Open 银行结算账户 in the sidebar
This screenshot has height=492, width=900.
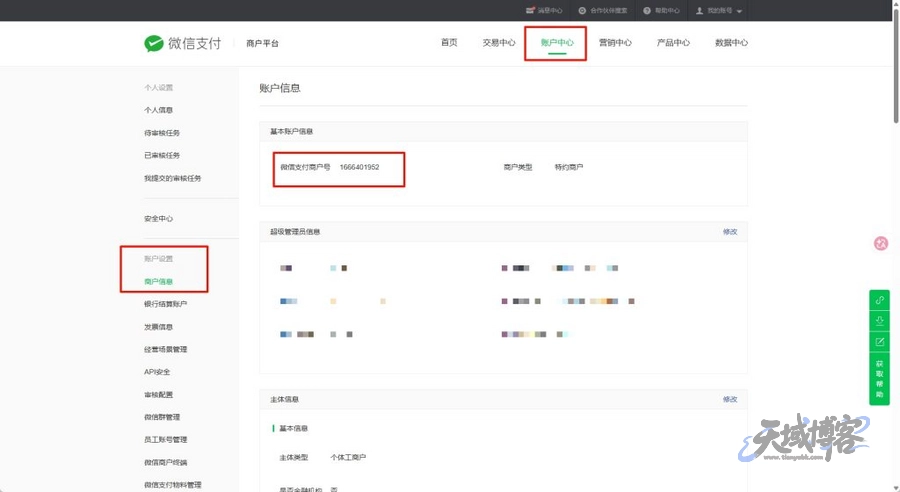pyautogui.click(x=165, y=304)
